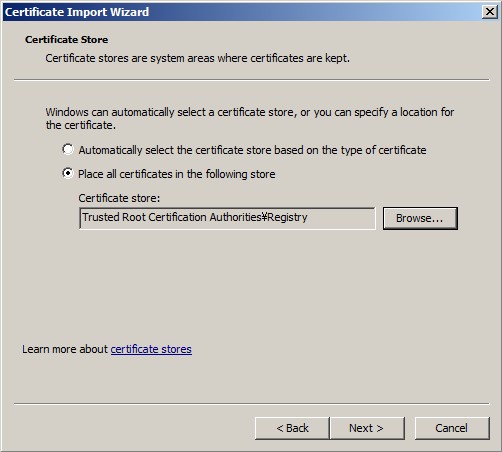The height and width of the screenshot is (452, 502).
Task: Click the 'Windows can automatically select' description
Action: click(x=250, y=112)
